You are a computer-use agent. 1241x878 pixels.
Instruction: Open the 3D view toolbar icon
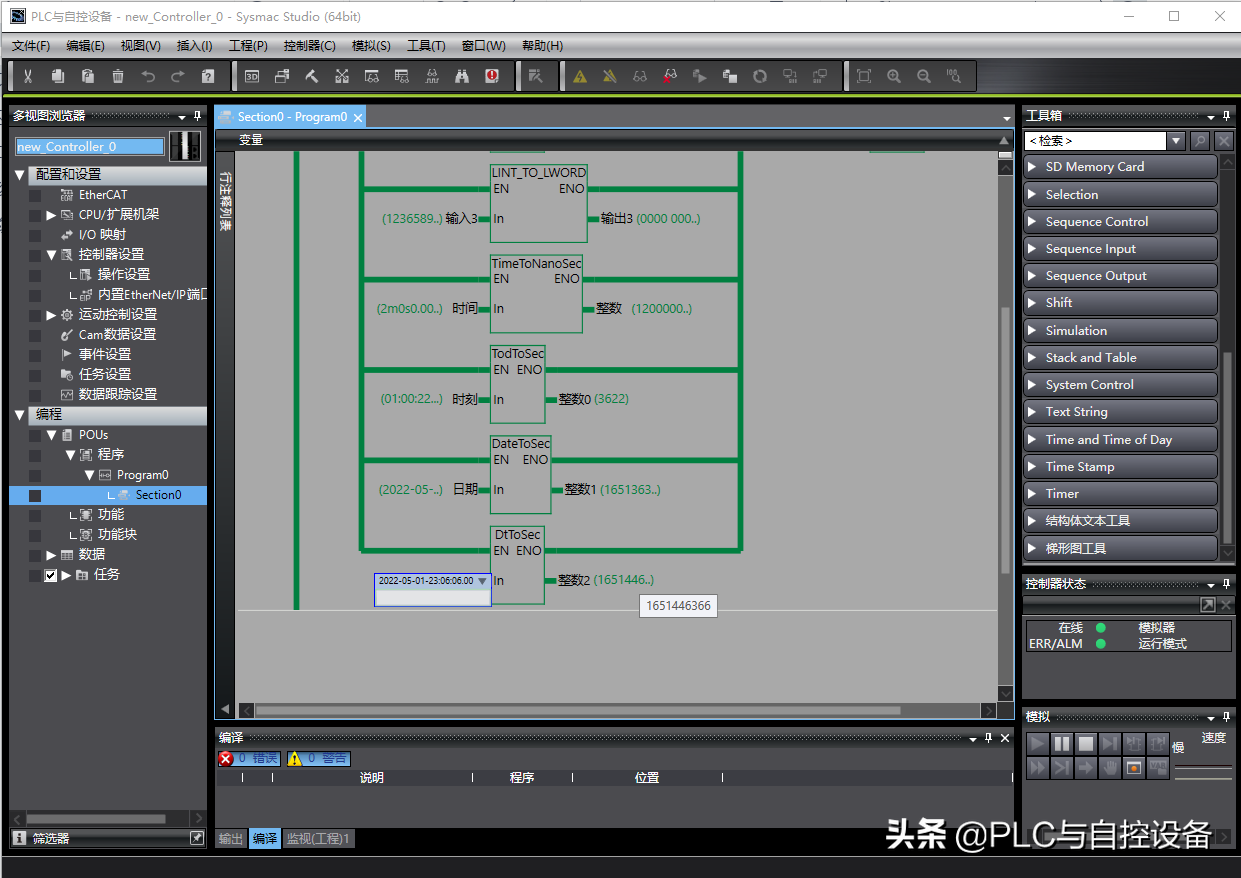252,76
